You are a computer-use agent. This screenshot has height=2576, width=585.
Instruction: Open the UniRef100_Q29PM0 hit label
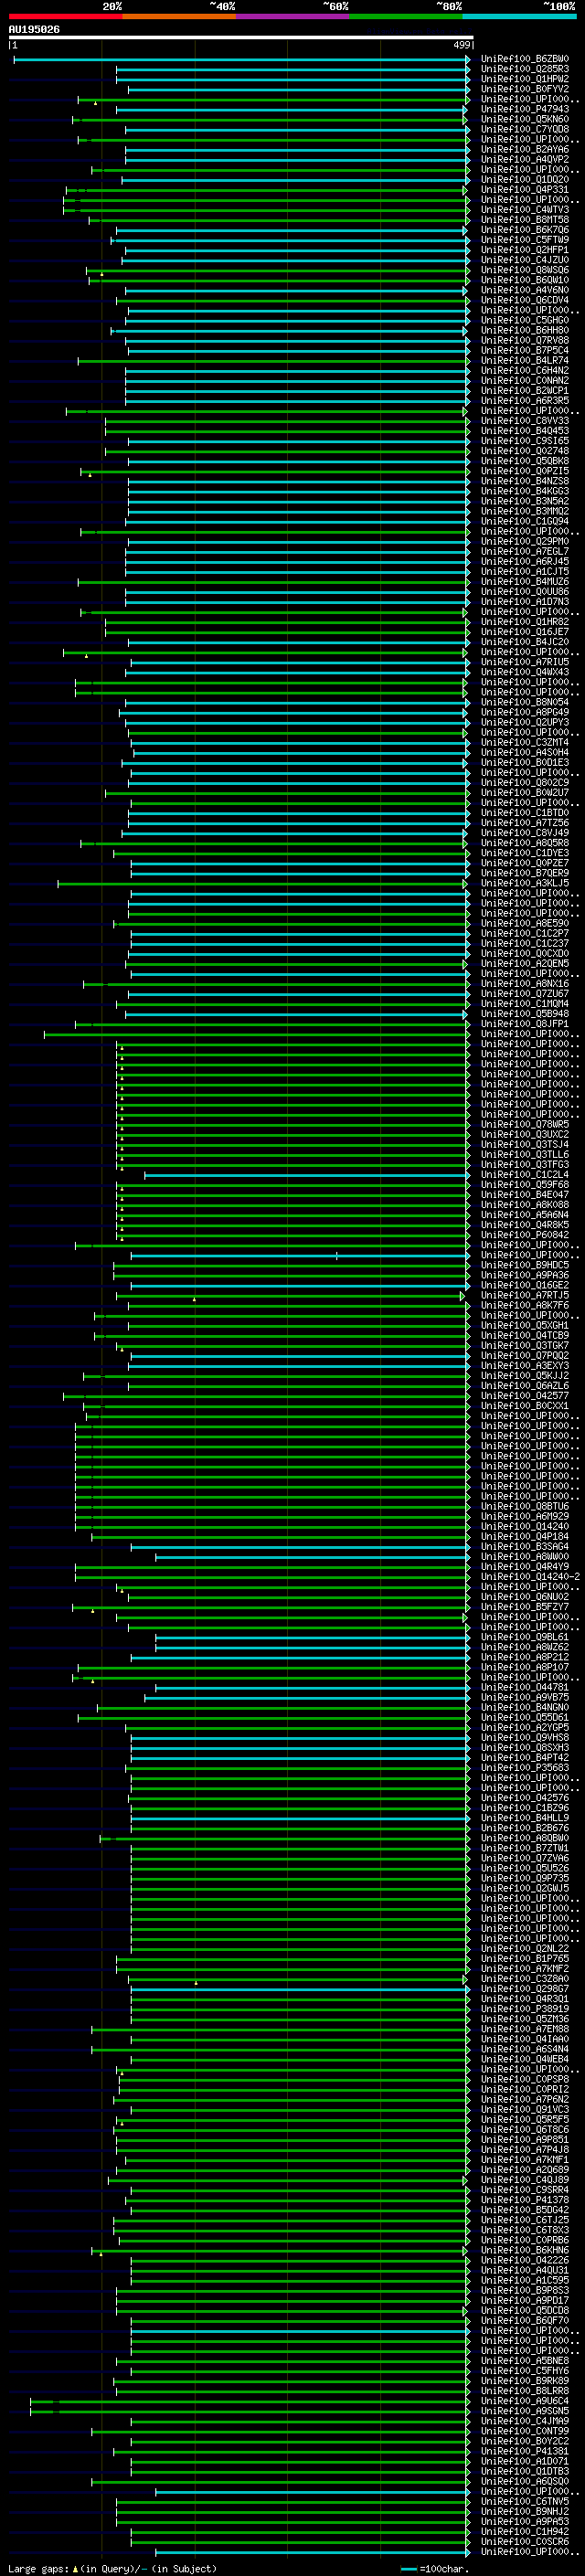tap(525, 542)
